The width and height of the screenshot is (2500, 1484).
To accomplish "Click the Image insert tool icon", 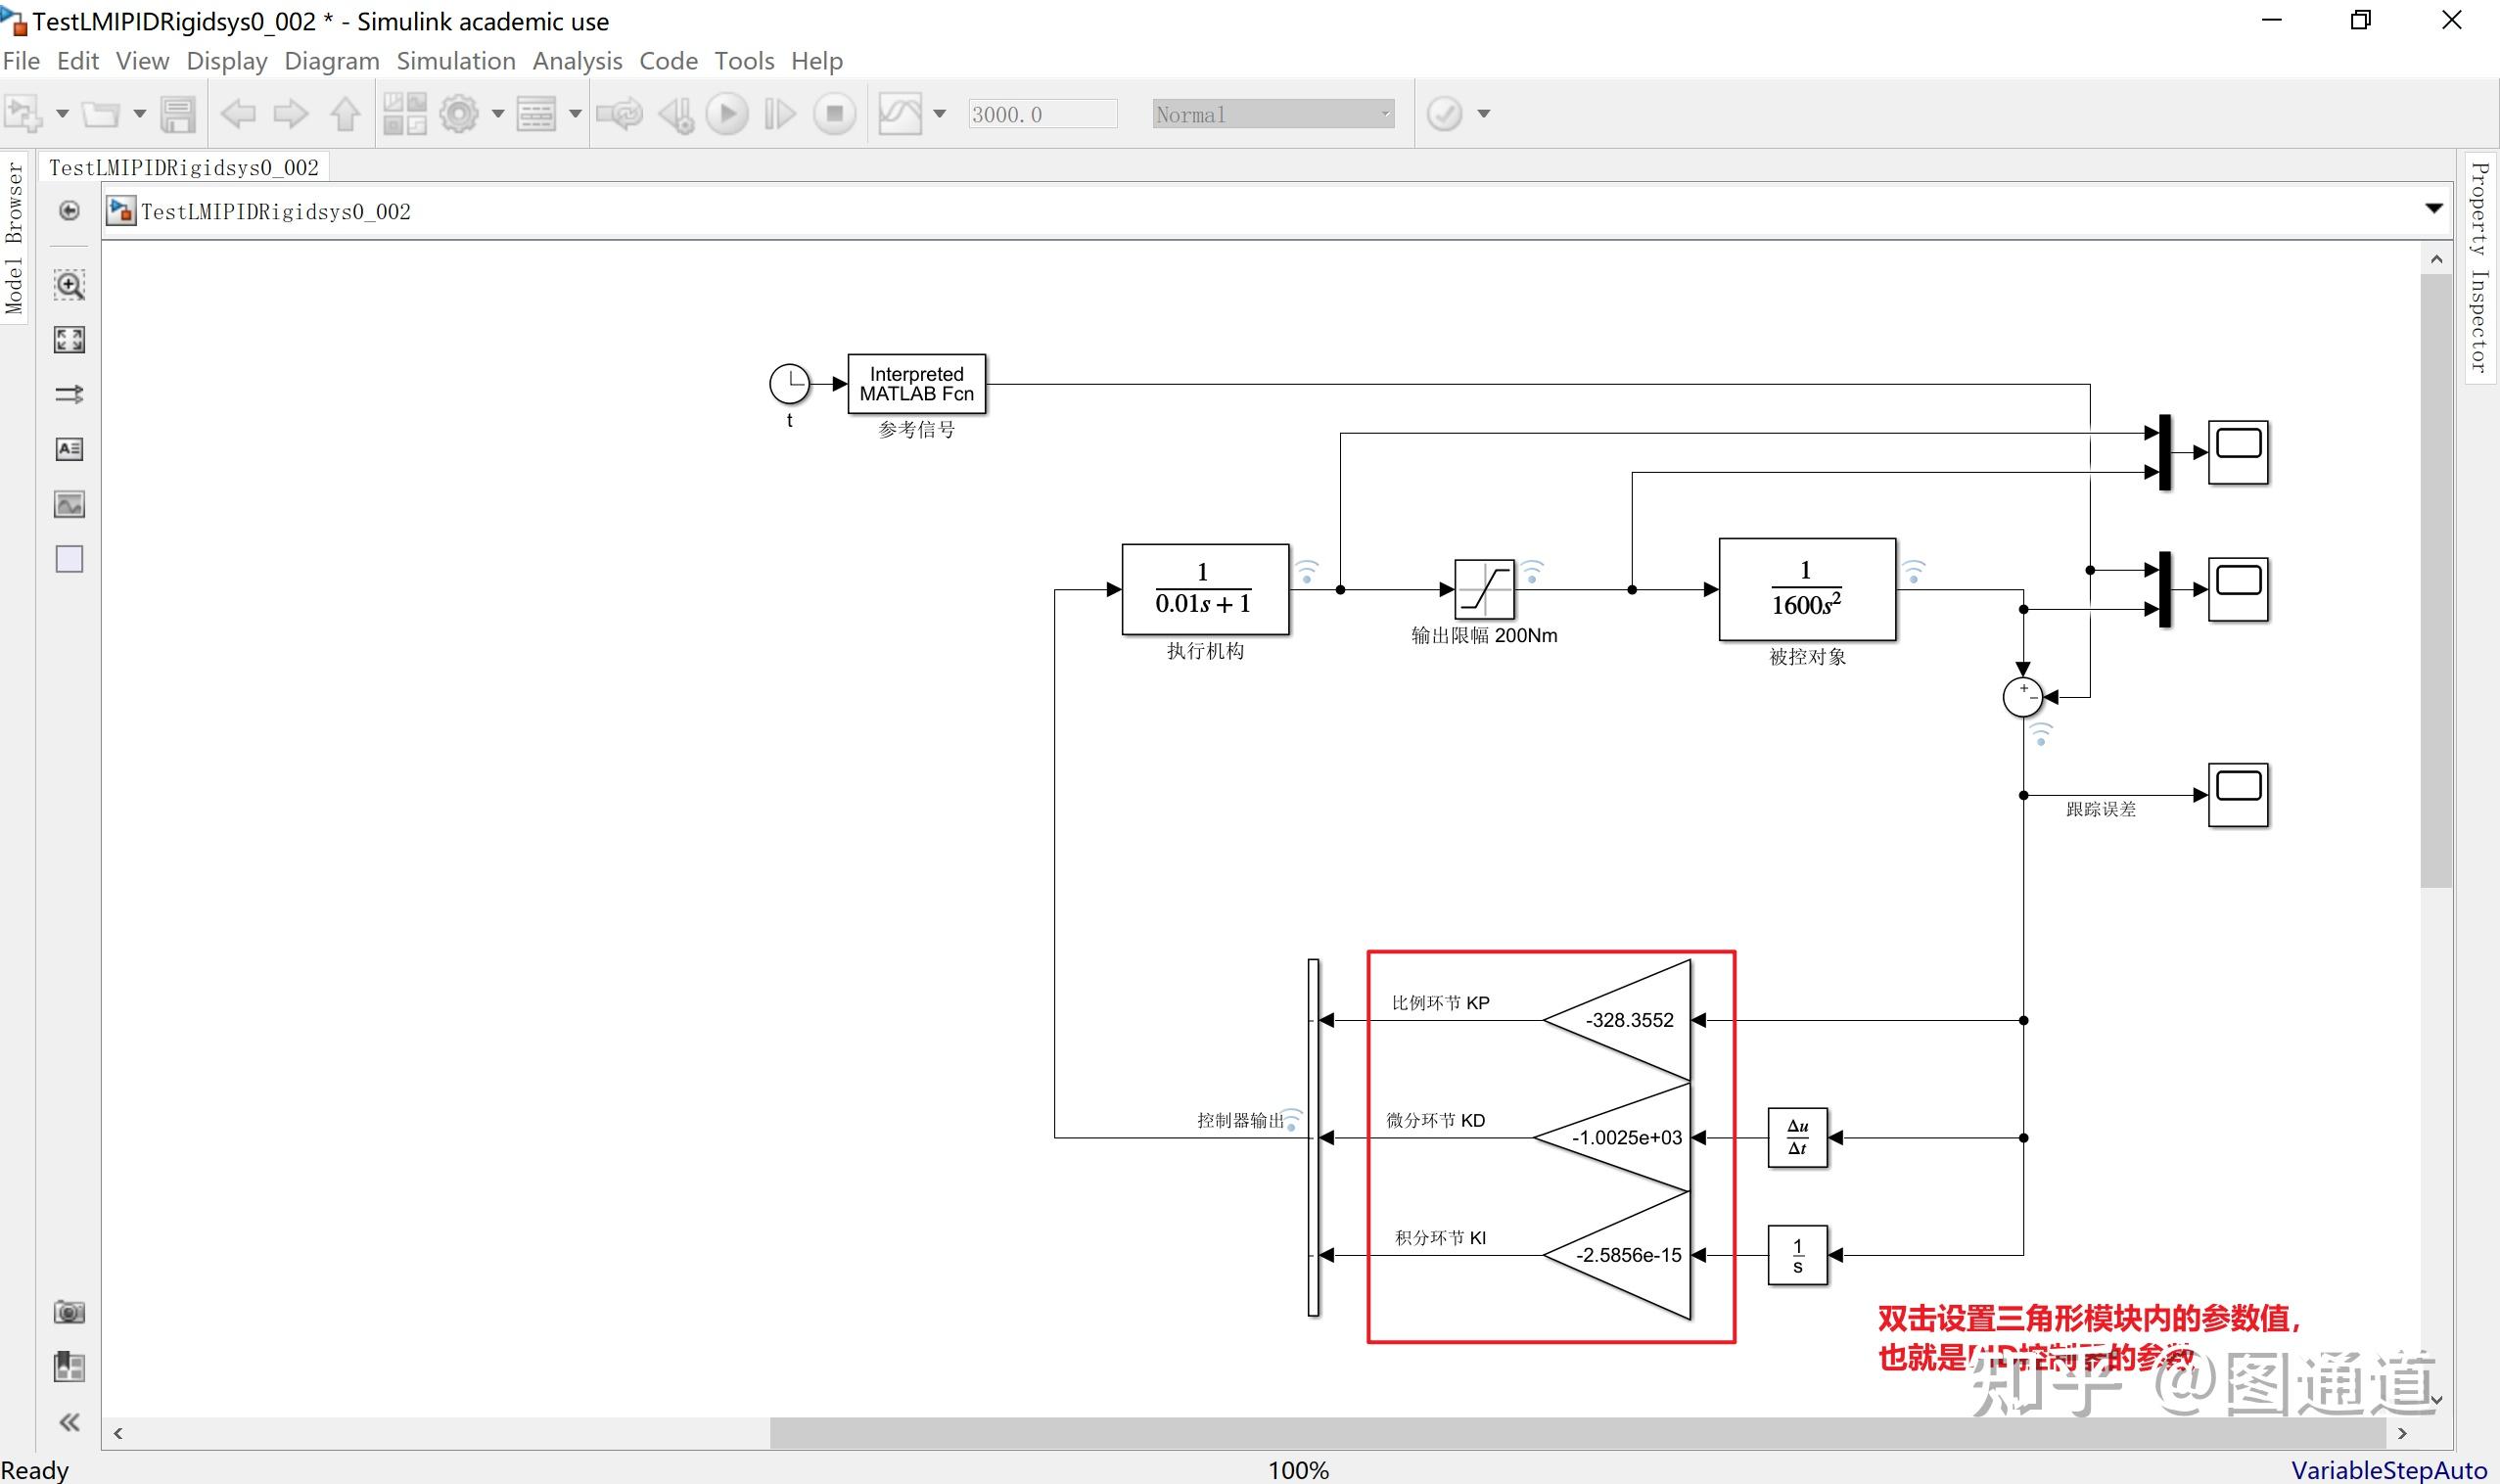I will pyautogui.click(x=69, y=505).
